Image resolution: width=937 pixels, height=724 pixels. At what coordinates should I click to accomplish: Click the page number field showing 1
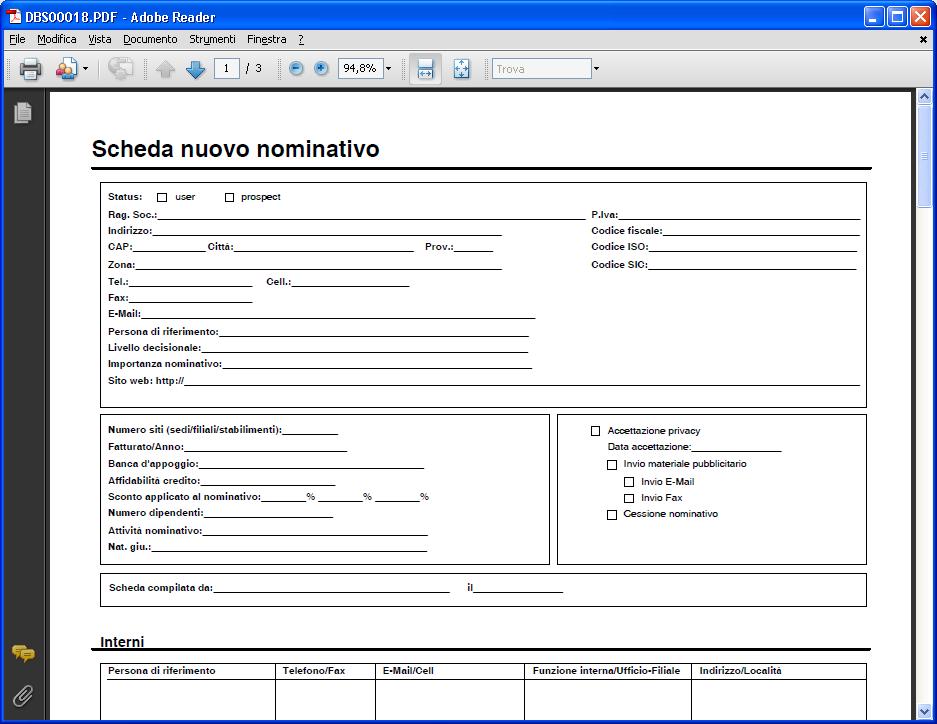pyautogui.click(x=226, y=69)
